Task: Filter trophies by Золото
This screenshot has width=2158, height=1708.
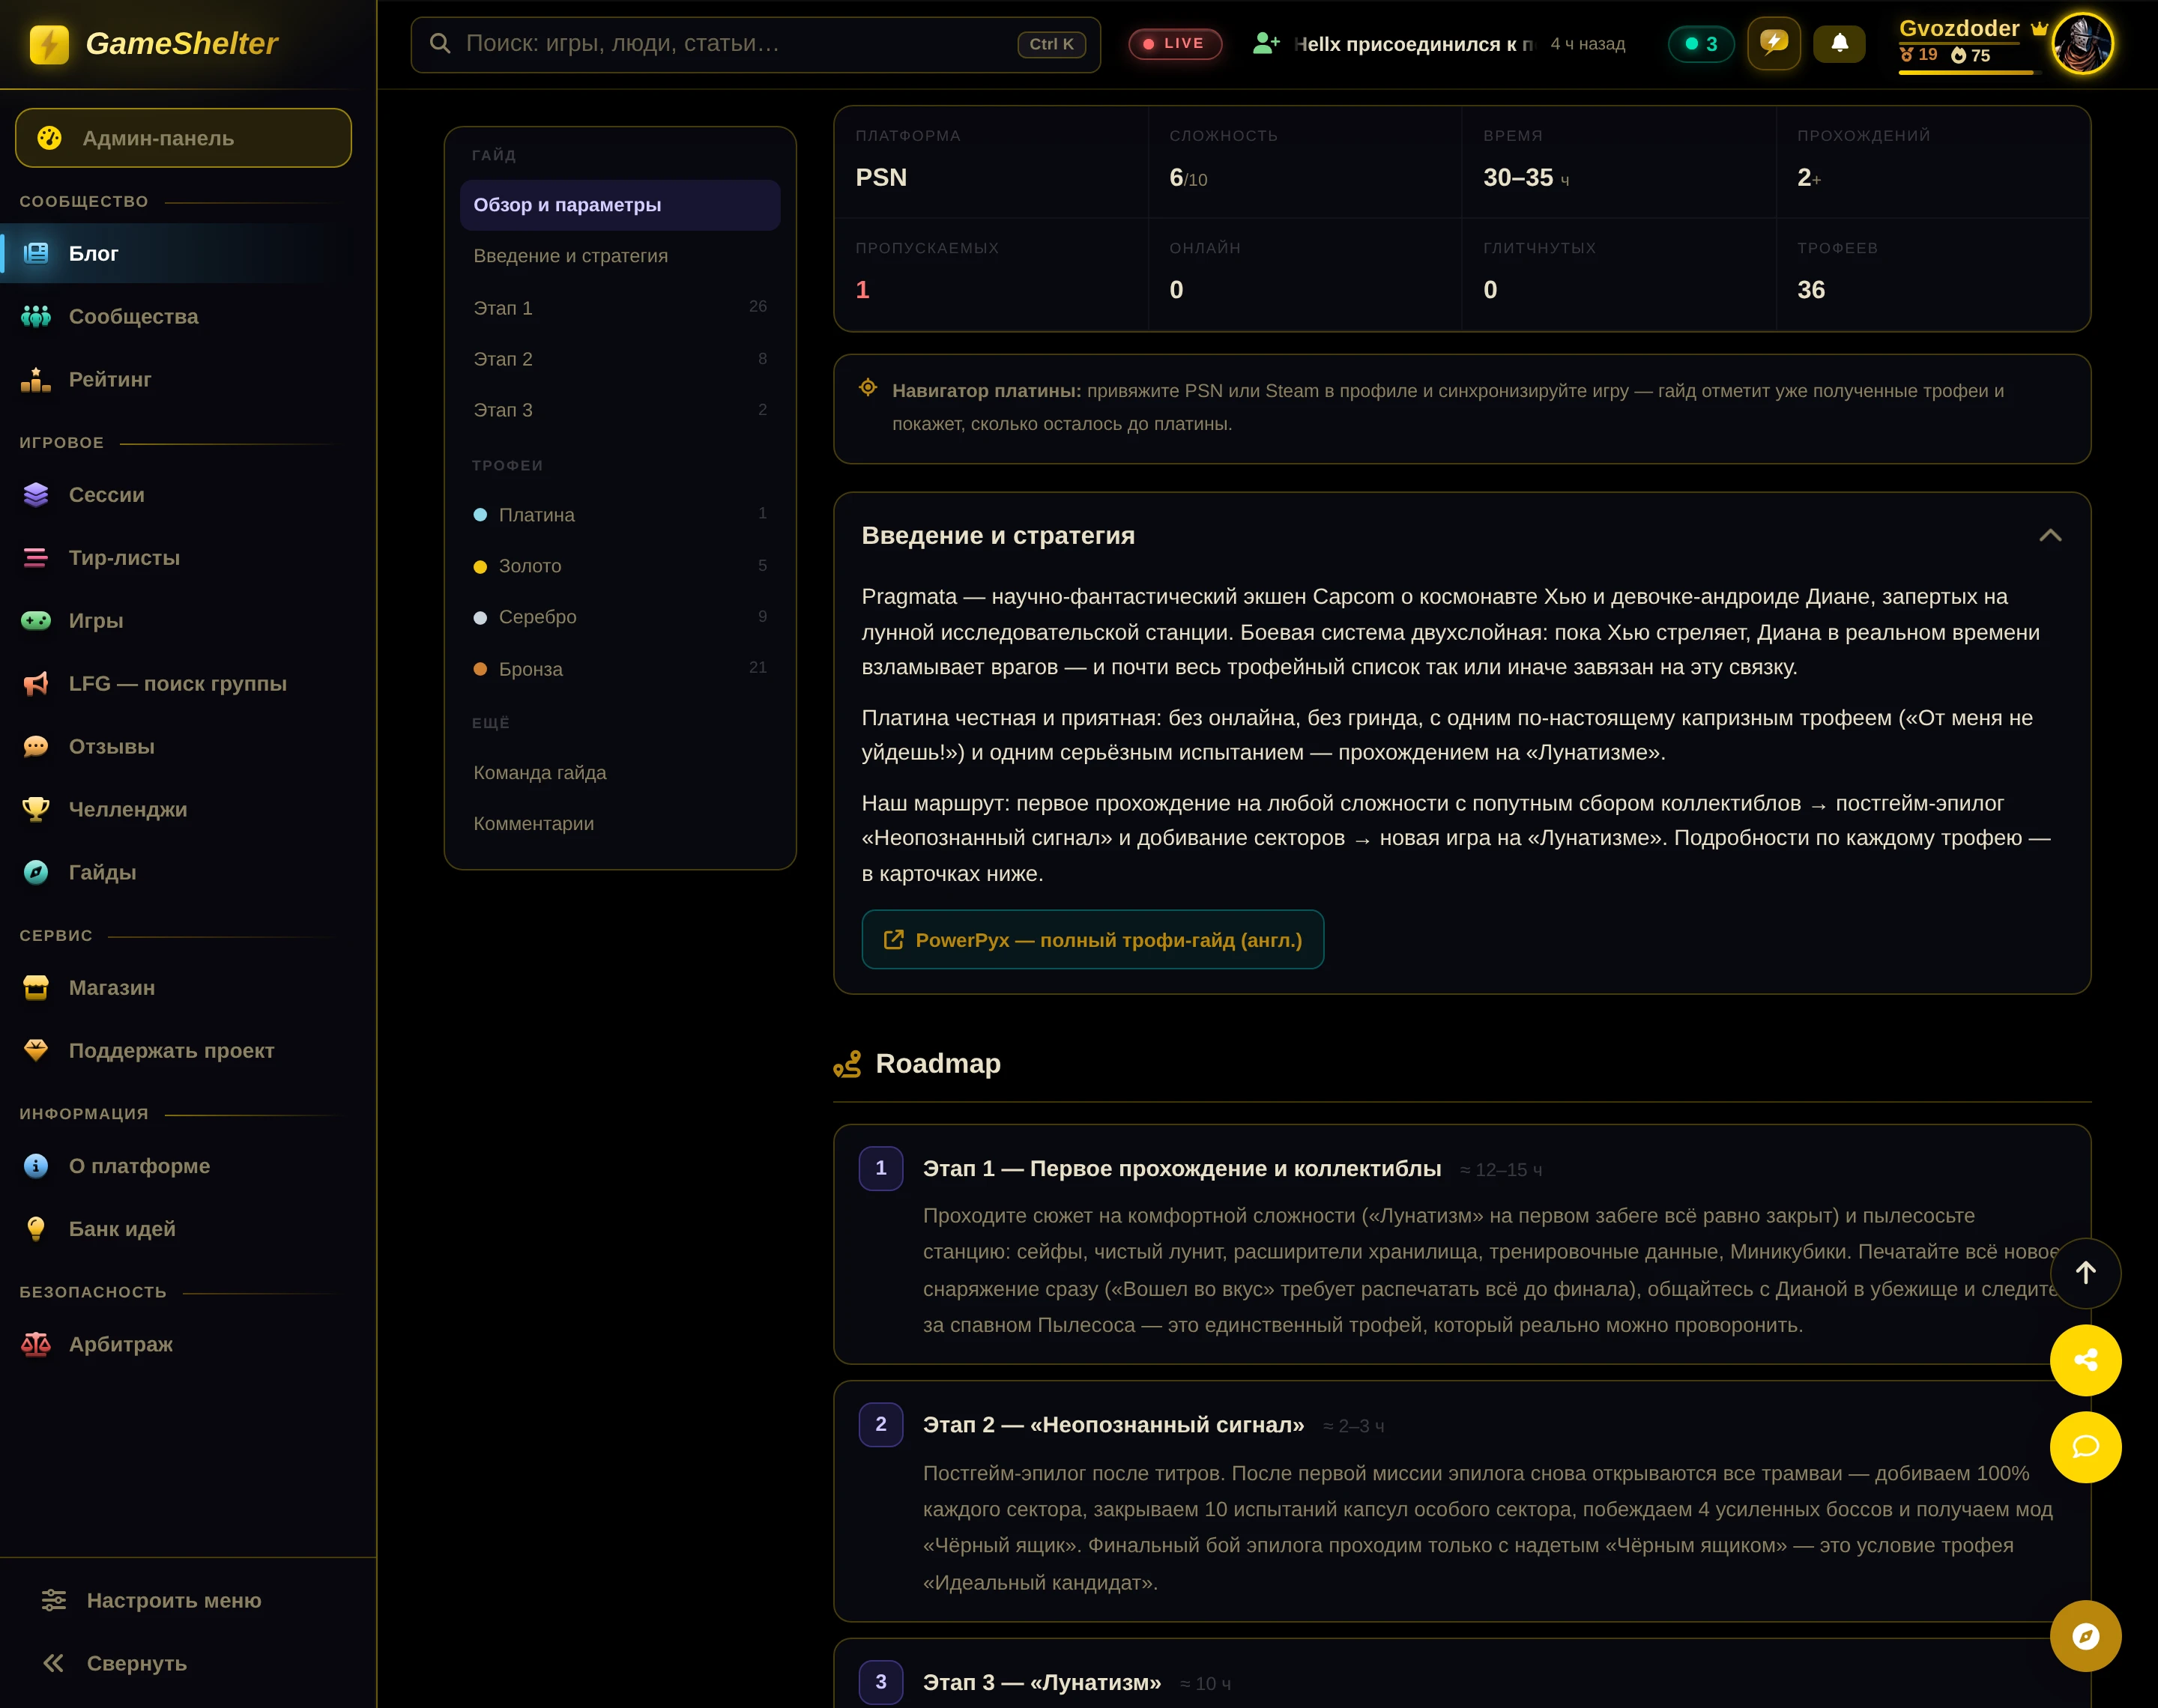Action: click(620, 566)
